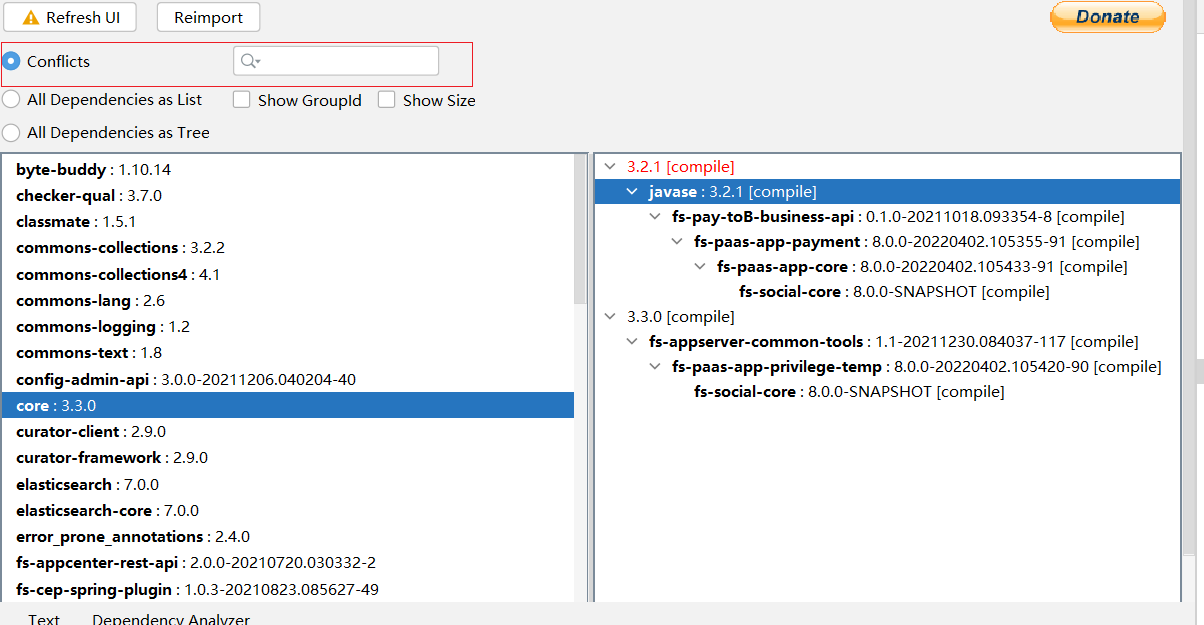Viewport: 1204px width, 625px height.
Task: Switch to the Text tab
Action: tap(44, 618)
